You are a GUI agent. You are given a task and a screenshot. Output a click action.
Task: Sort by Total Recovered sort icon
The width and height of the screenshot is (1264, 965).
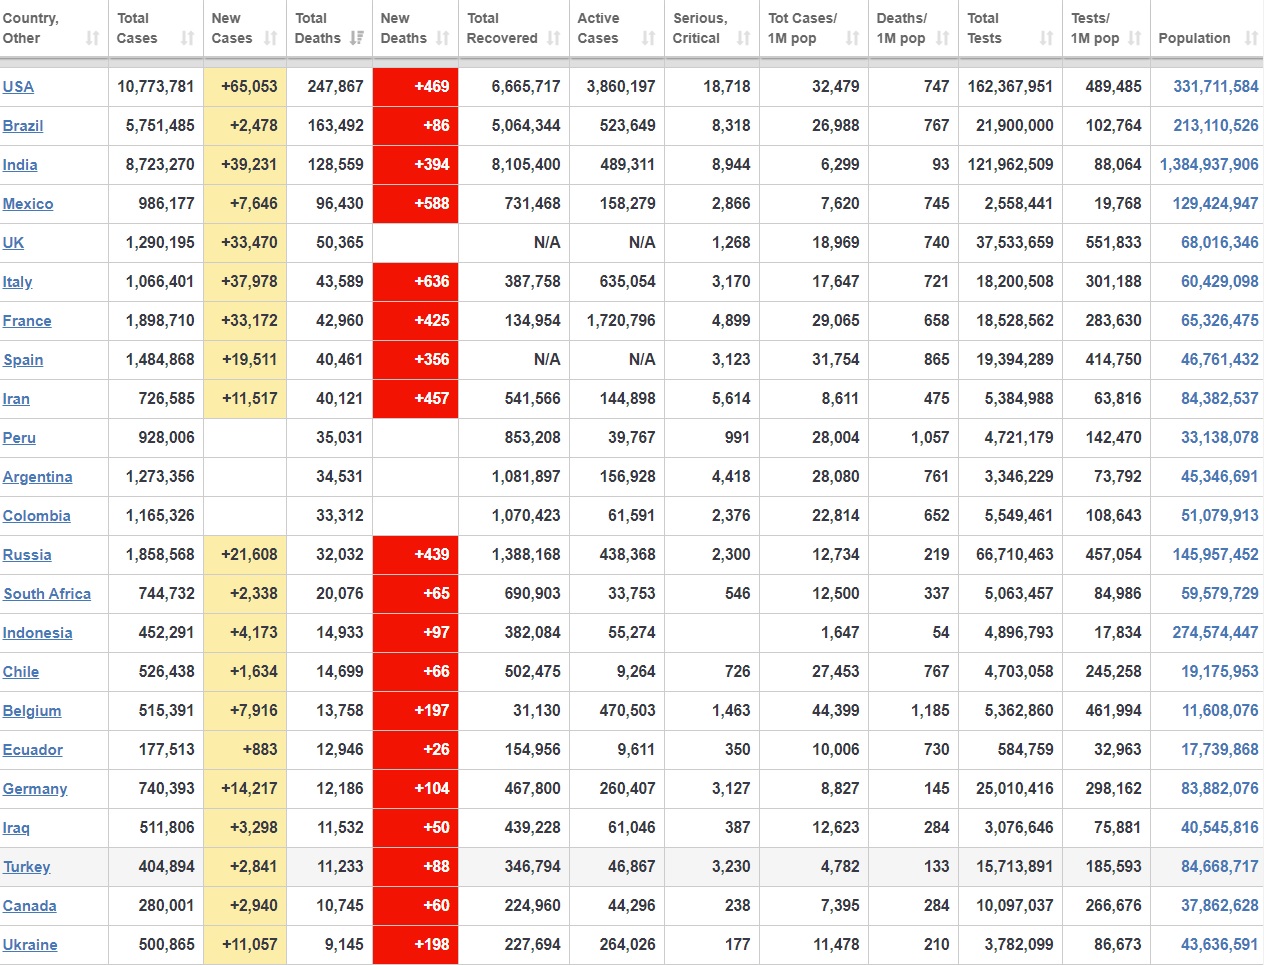pos(554,38)
